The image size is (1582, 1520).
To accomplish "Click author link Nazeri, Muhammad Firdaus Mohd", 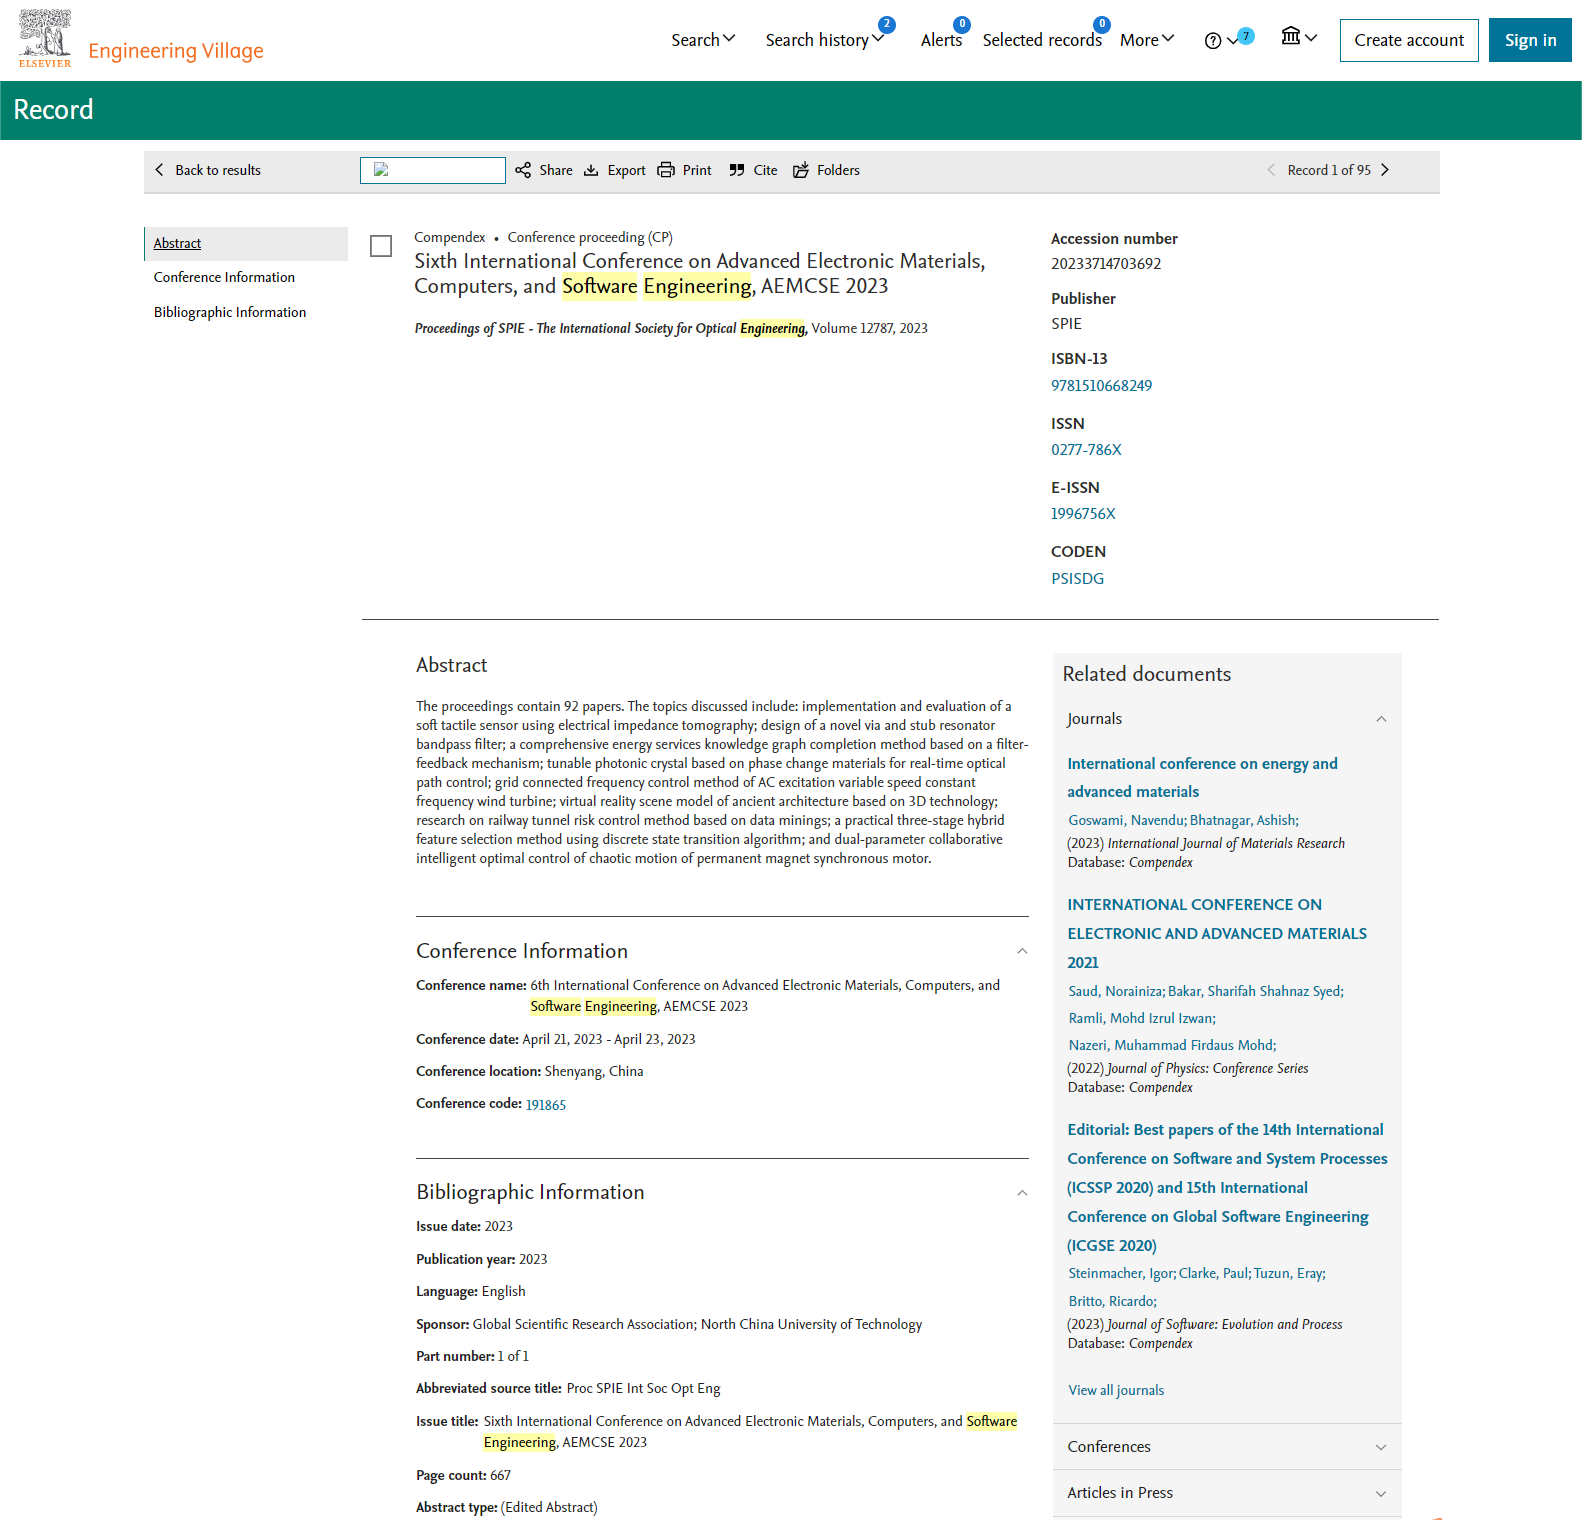I will 1171,1045.
